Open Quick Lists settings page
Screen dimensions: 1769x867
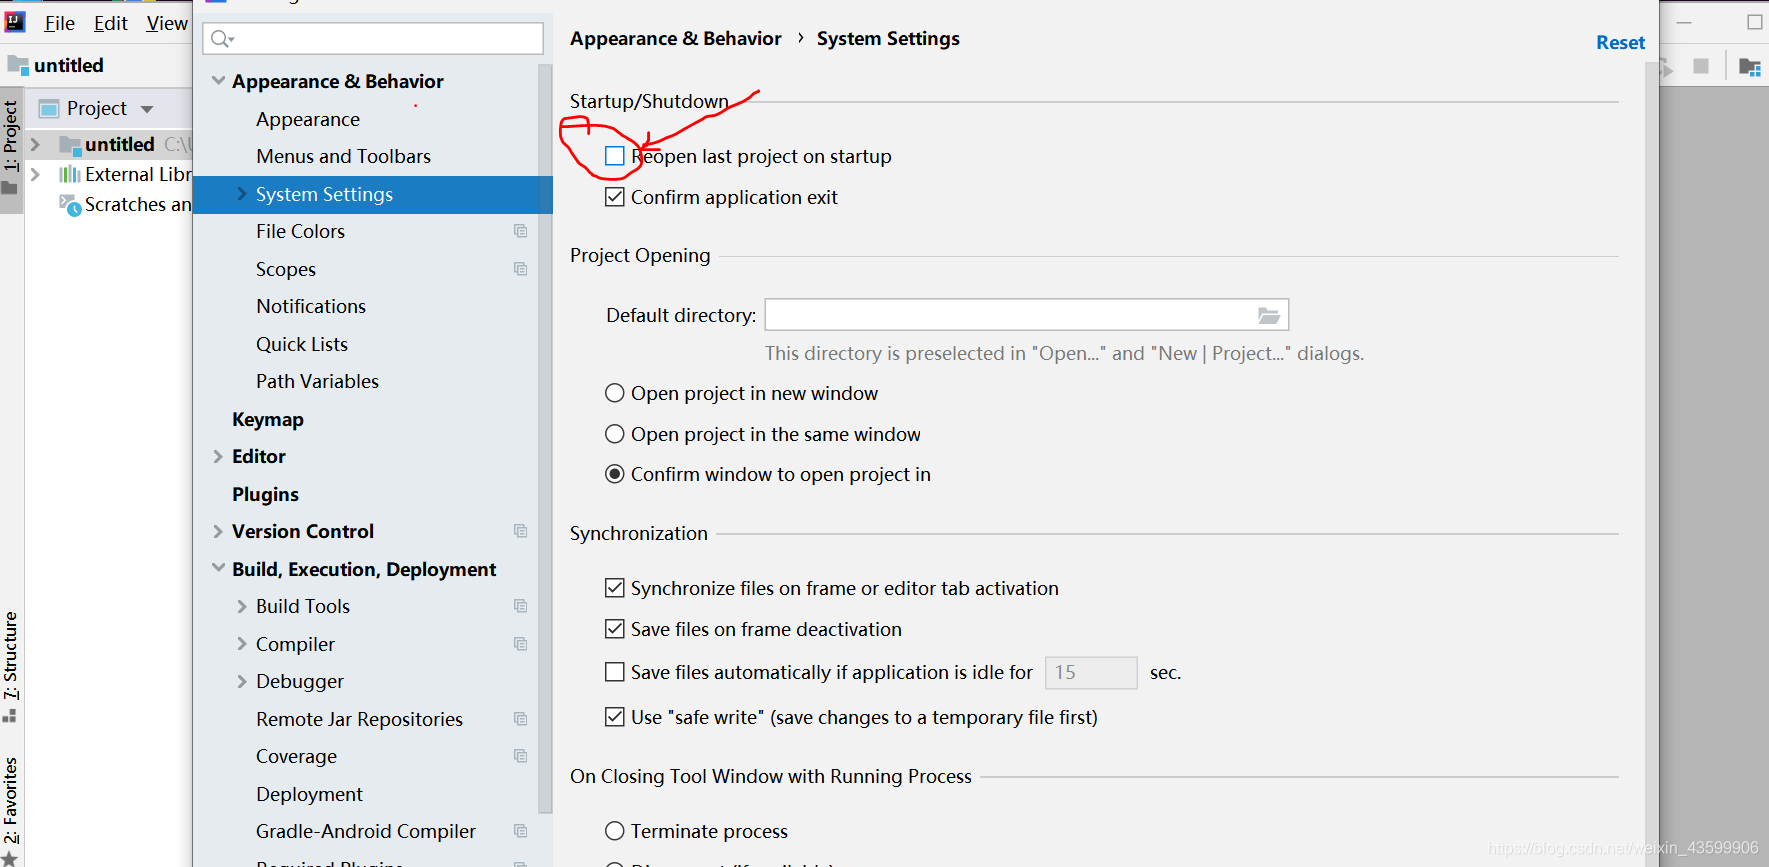(302, 344)
